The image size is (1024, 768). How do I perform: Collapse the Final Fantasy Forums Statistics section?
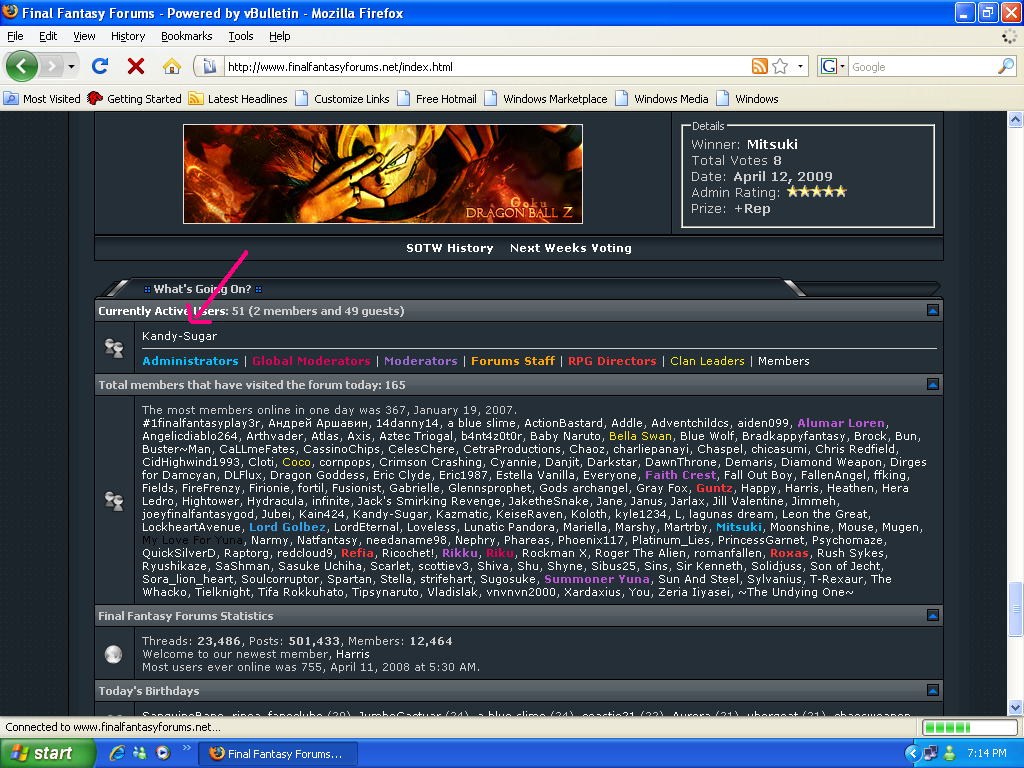click(932, 616)
